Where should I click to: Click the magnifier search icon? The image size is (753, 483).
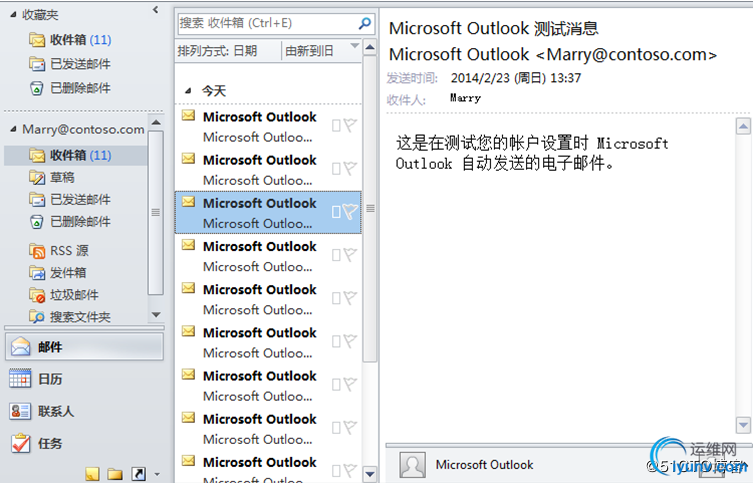(365, 23)
